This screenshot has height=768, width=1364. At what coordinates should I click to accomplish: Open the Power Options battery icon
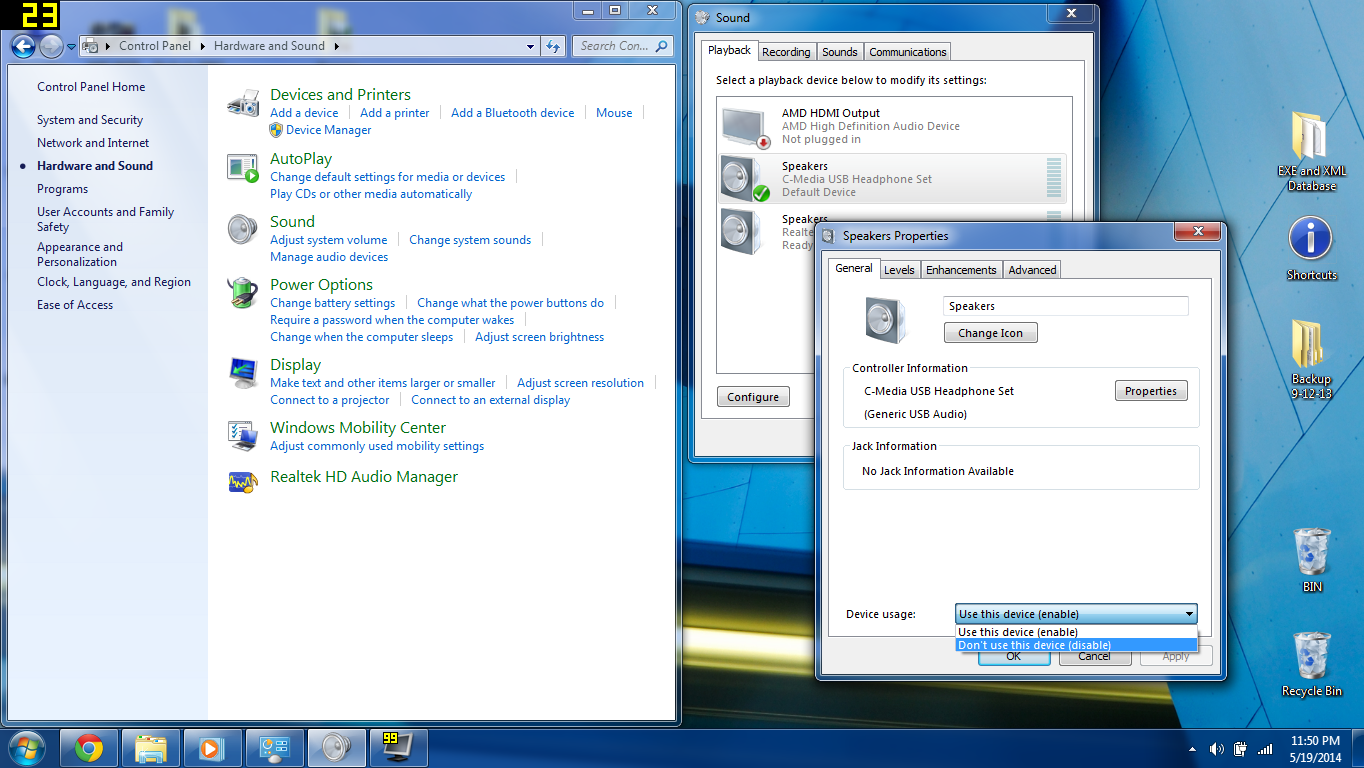point(244,293)
